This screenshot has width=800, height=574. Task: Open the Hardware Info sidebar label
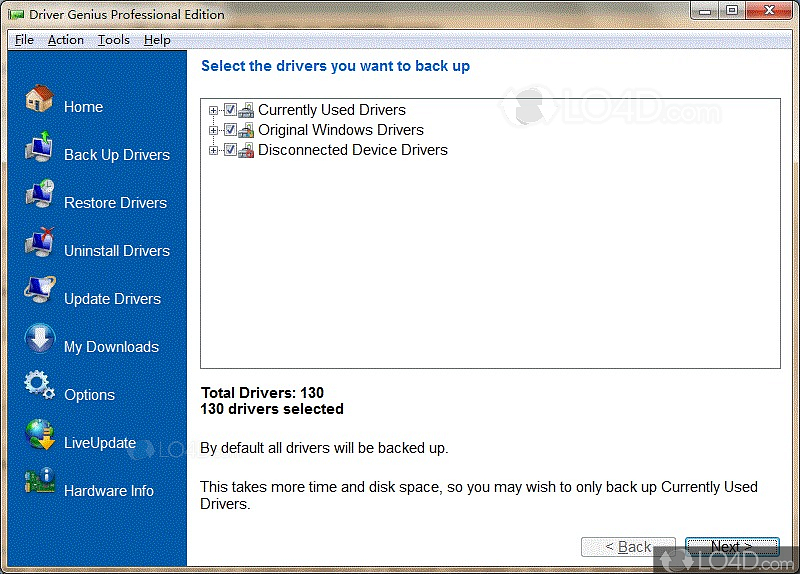coord(109,491)
